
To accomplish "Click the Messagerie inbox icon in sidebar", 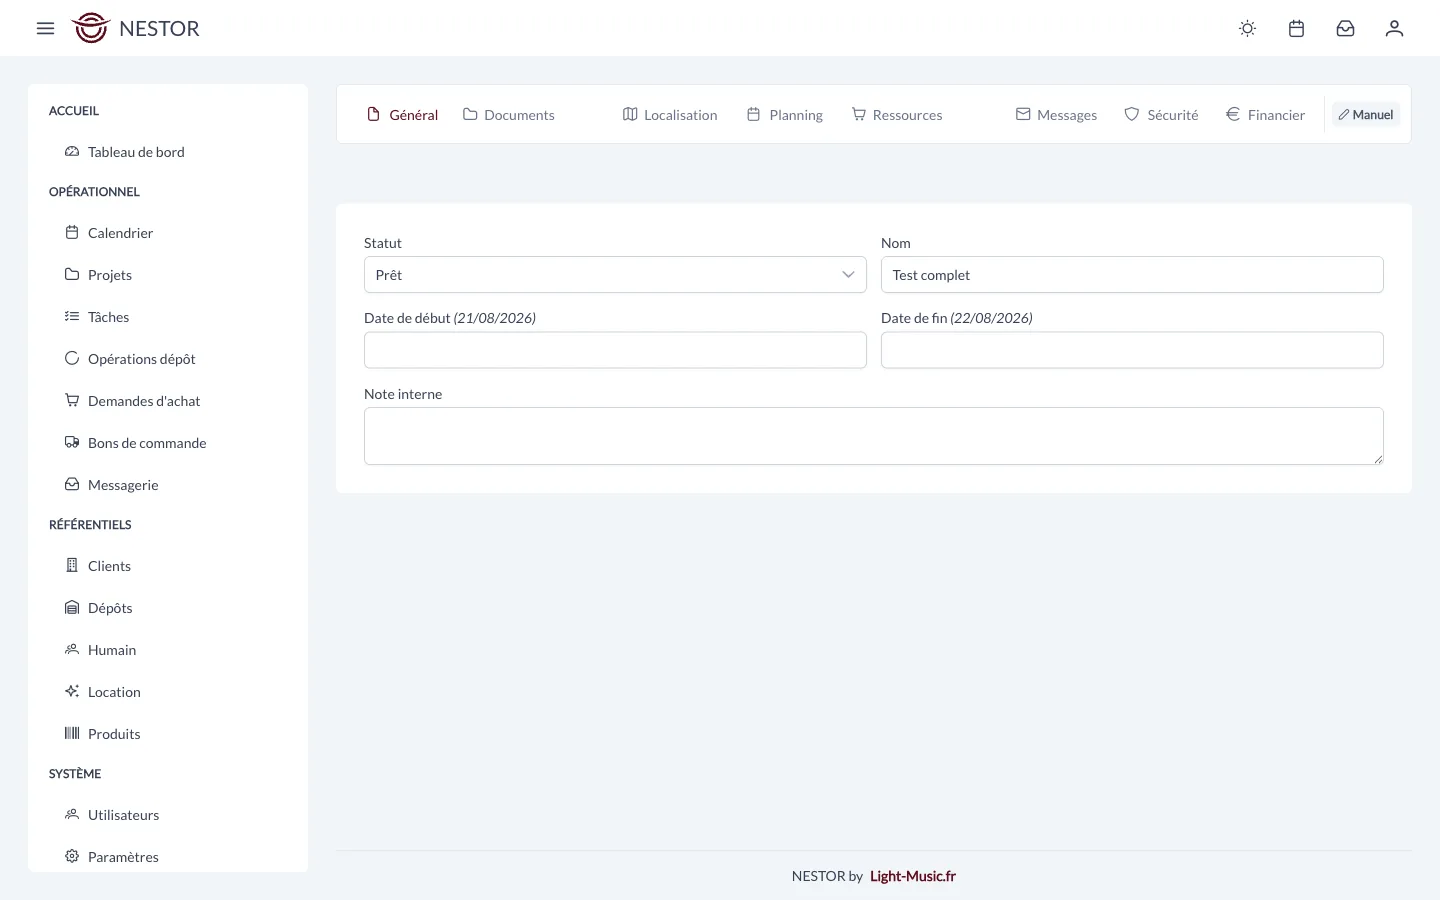I will [72, 484].
